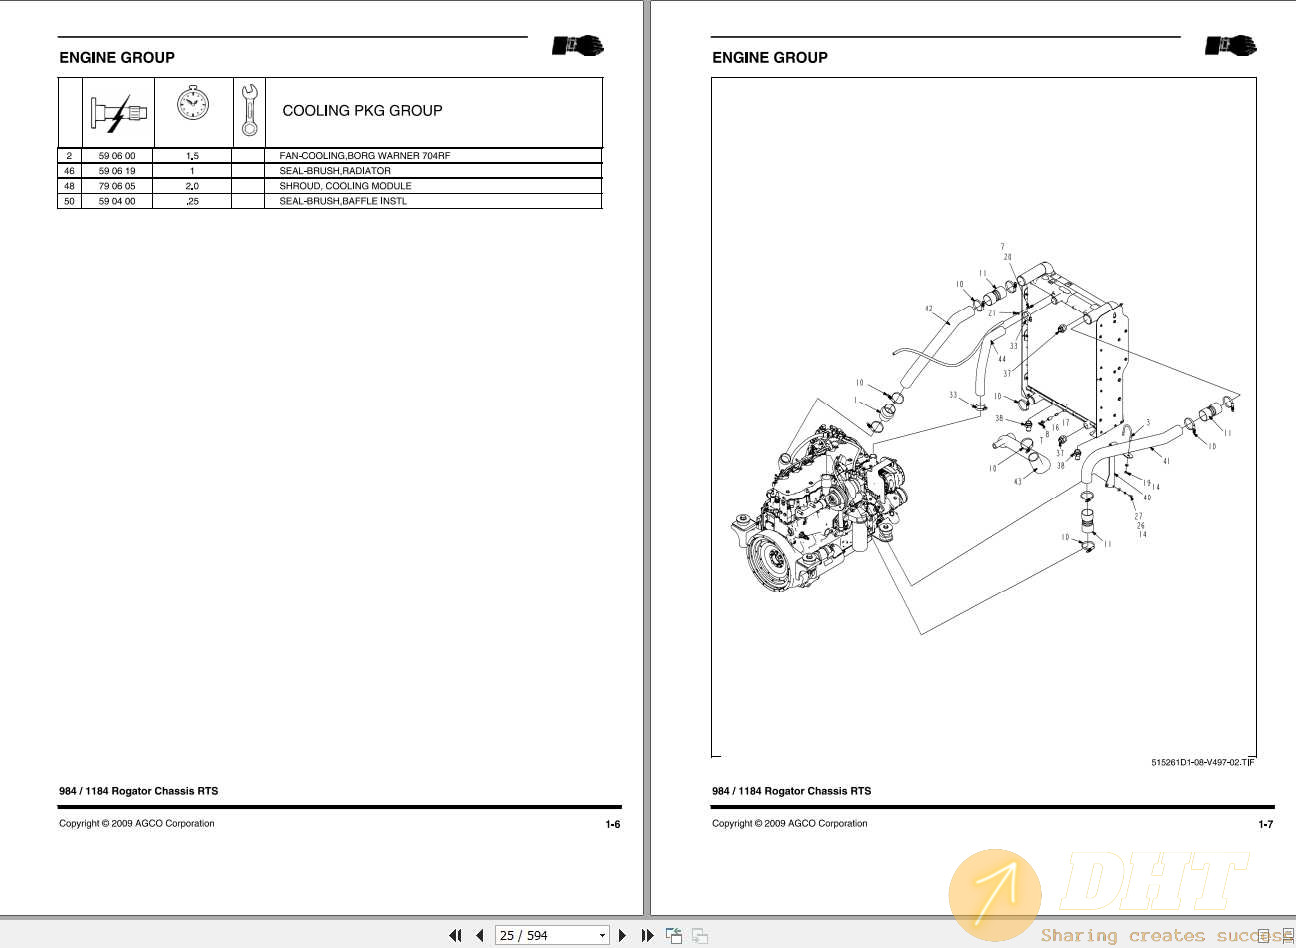Select row SEAL-BRUSH,BAFFLE INSTL
The height and width of the screenshot is (948, 1296).
[330, 201]
